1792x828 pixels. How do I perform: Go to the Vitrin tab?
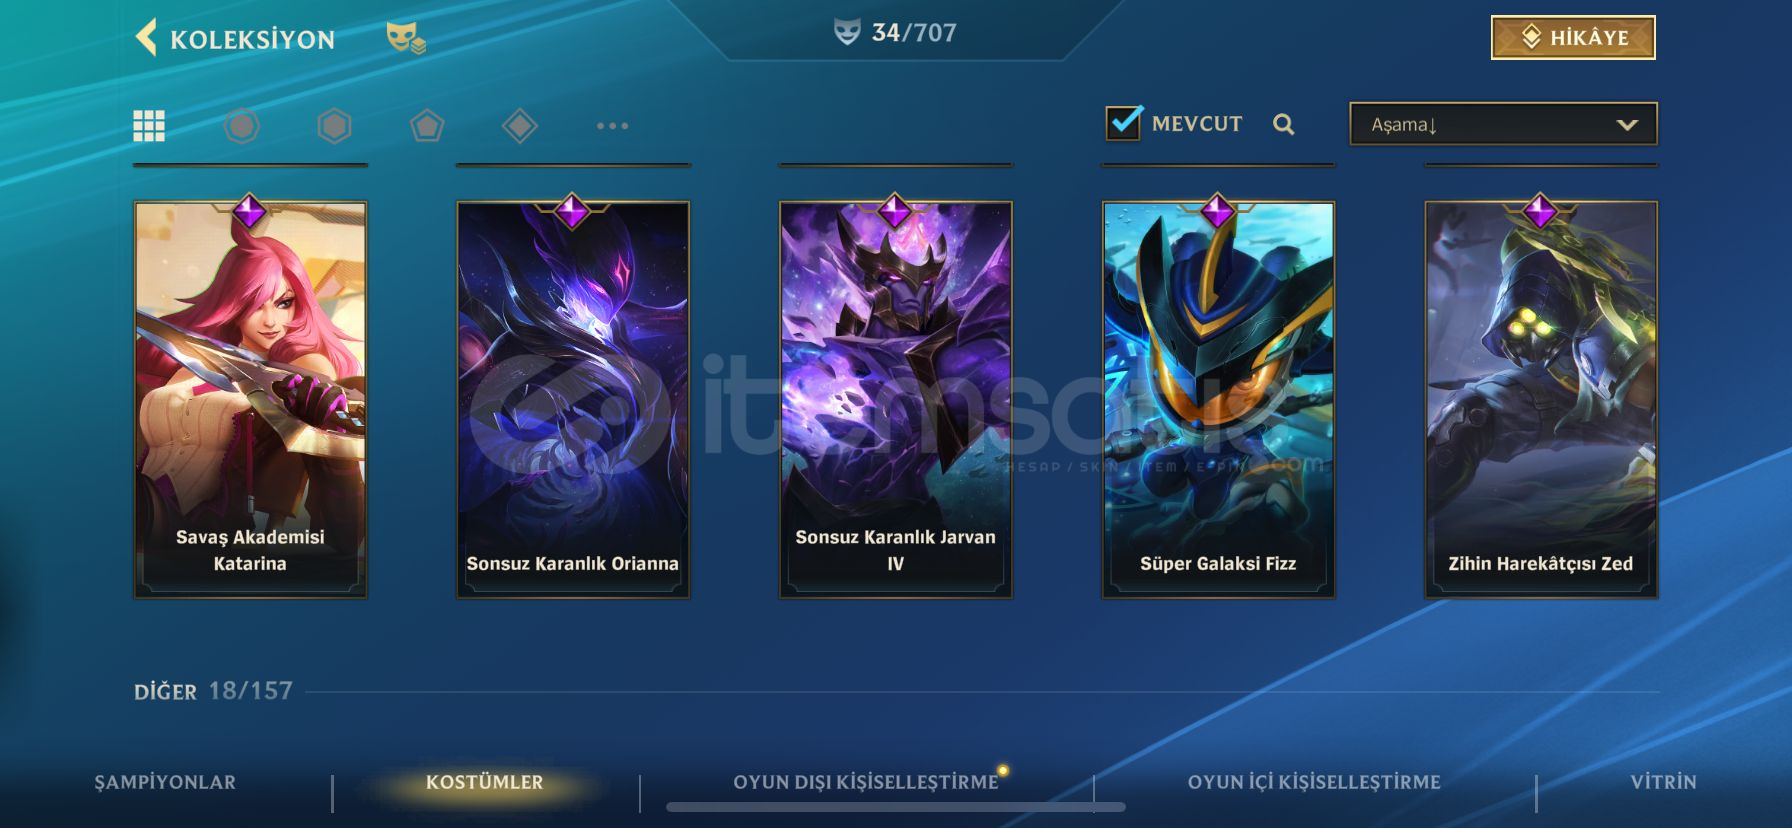pos(1663,782)
